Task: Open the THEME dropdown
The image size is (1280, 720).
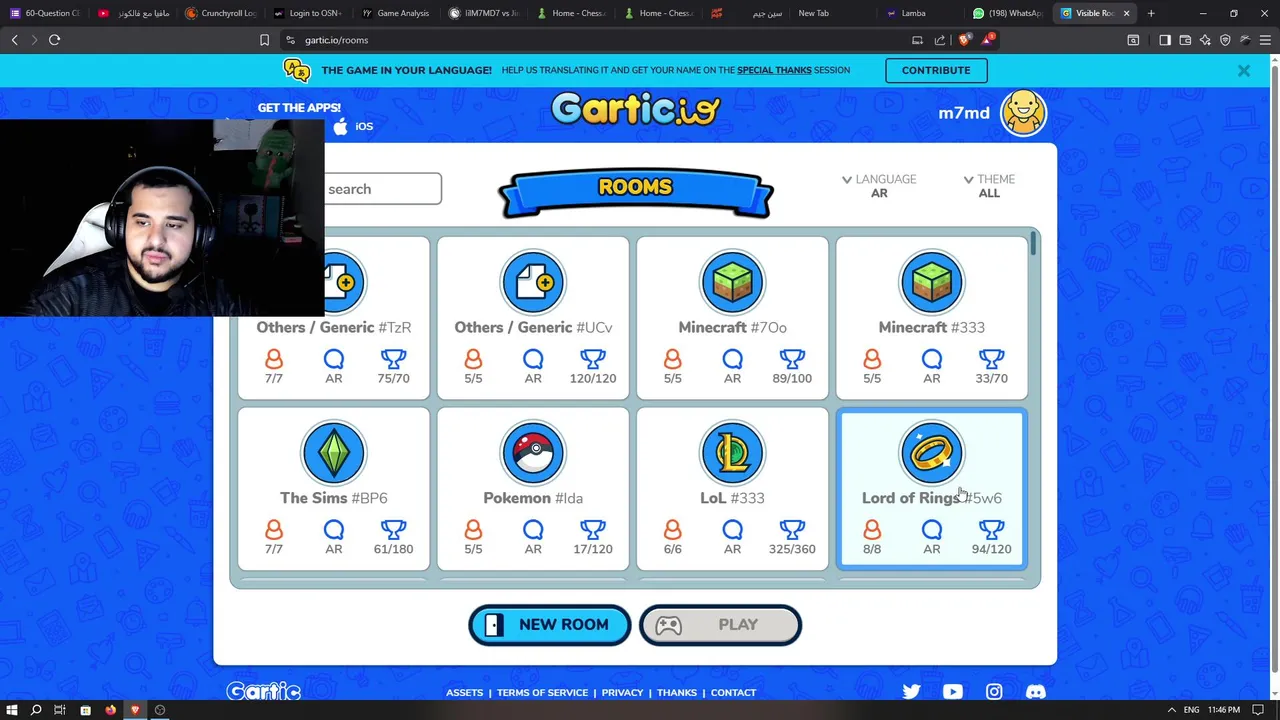Action: click(989, 186)
